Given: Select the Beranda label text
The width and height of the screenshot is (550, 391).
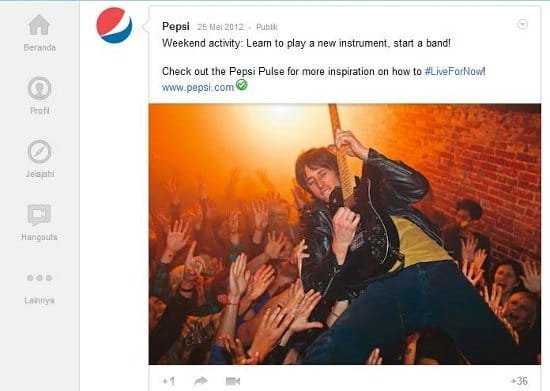Looking at the screenshot, I should (40, 47).
